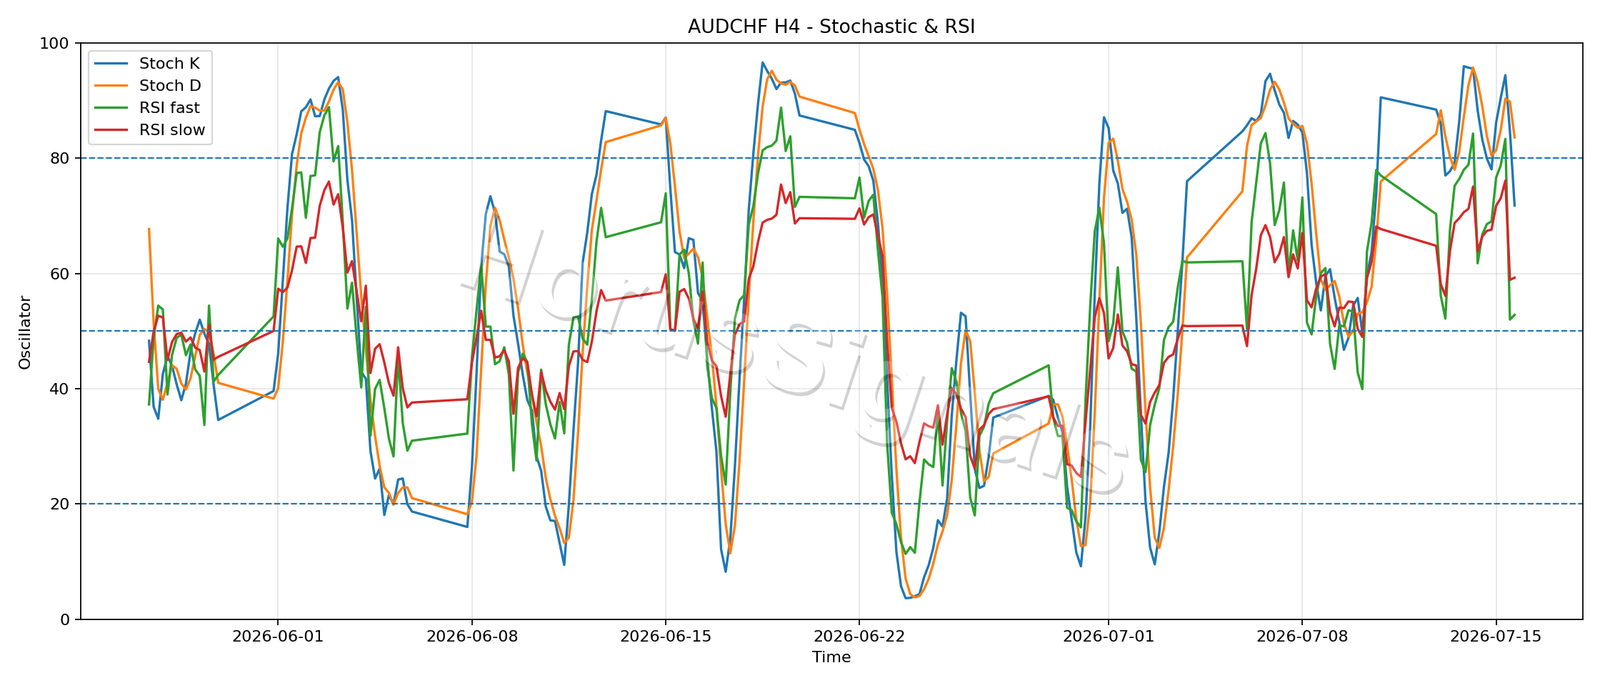This screenshot has width=1600, height=686.
Task: Click the 0 y-axis tick label
Action: [65, 619]
